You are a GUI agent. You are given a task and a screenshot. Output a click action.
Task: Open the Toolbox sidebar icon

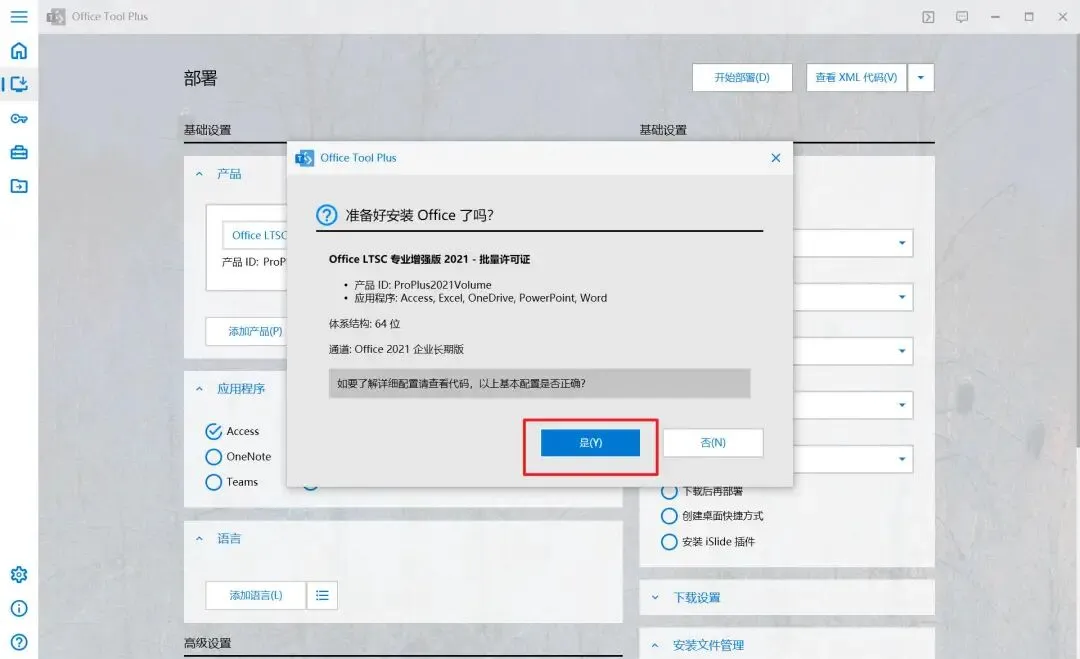coord(19,152)
